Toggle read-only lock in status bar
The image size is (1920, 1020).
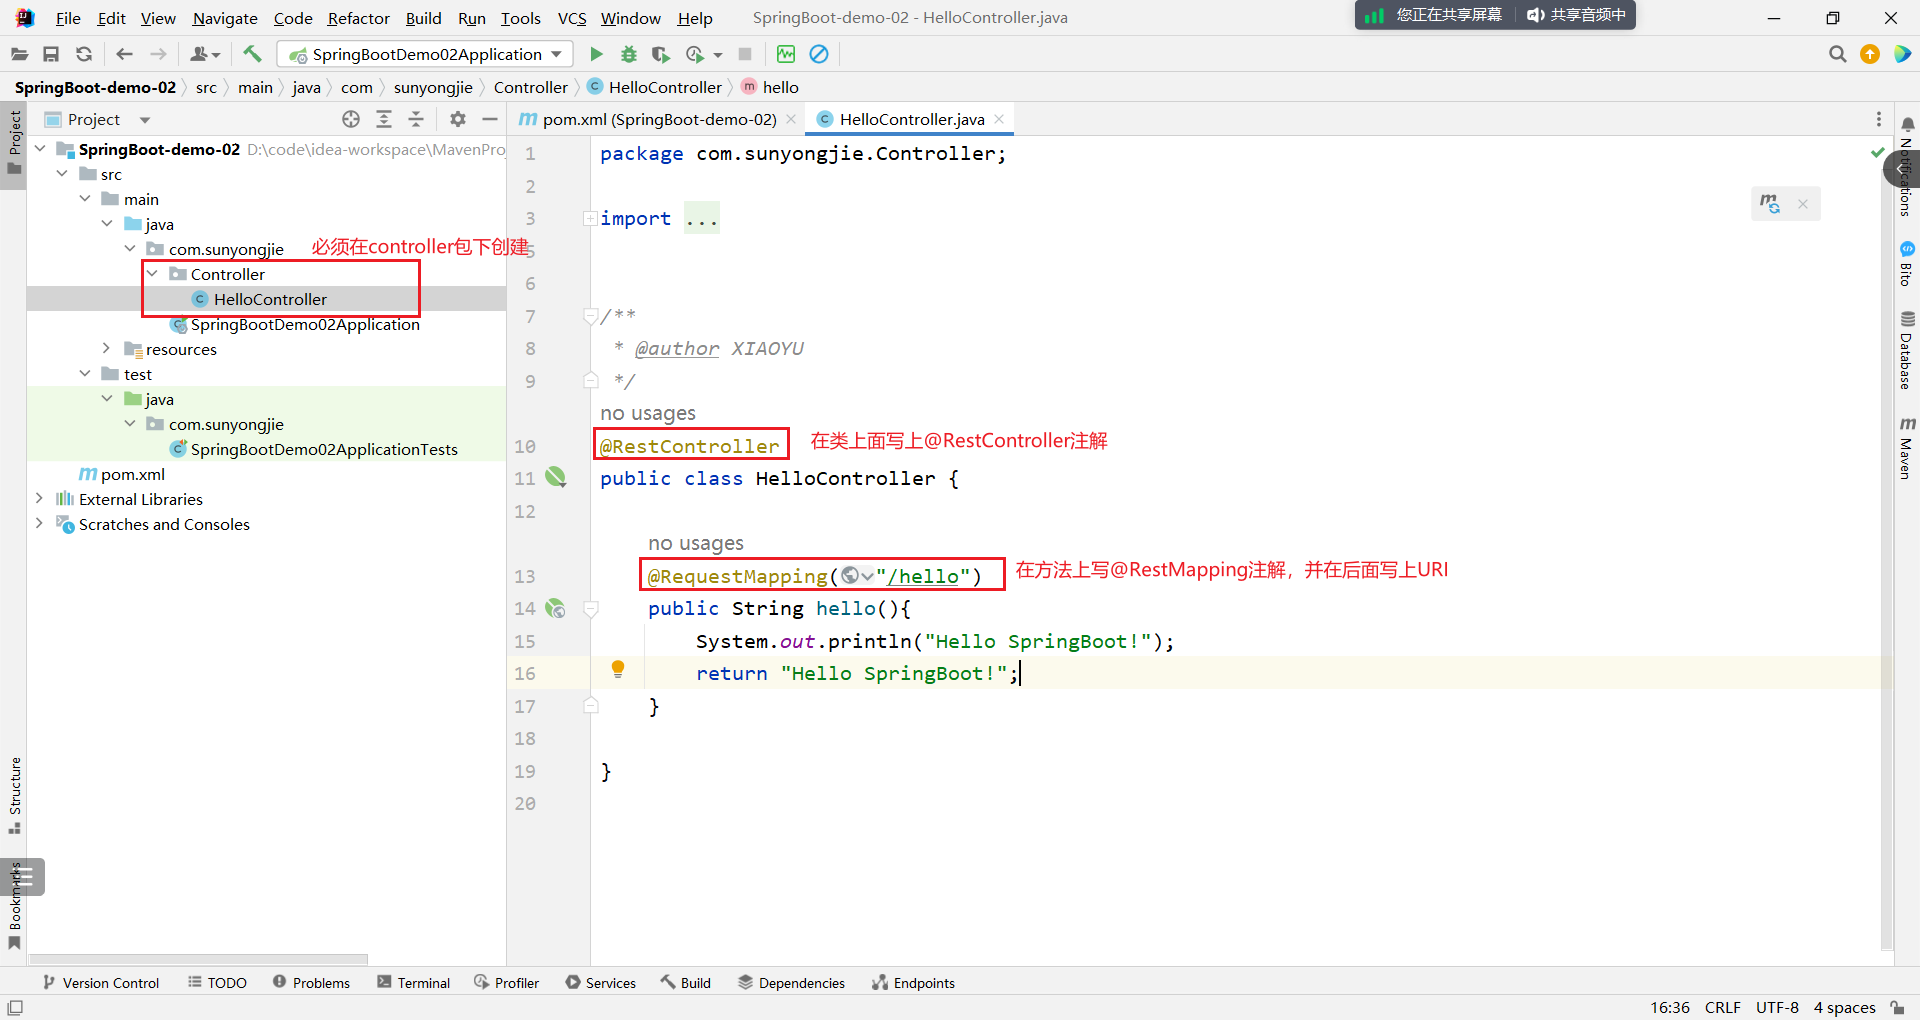(1897, 1007)
